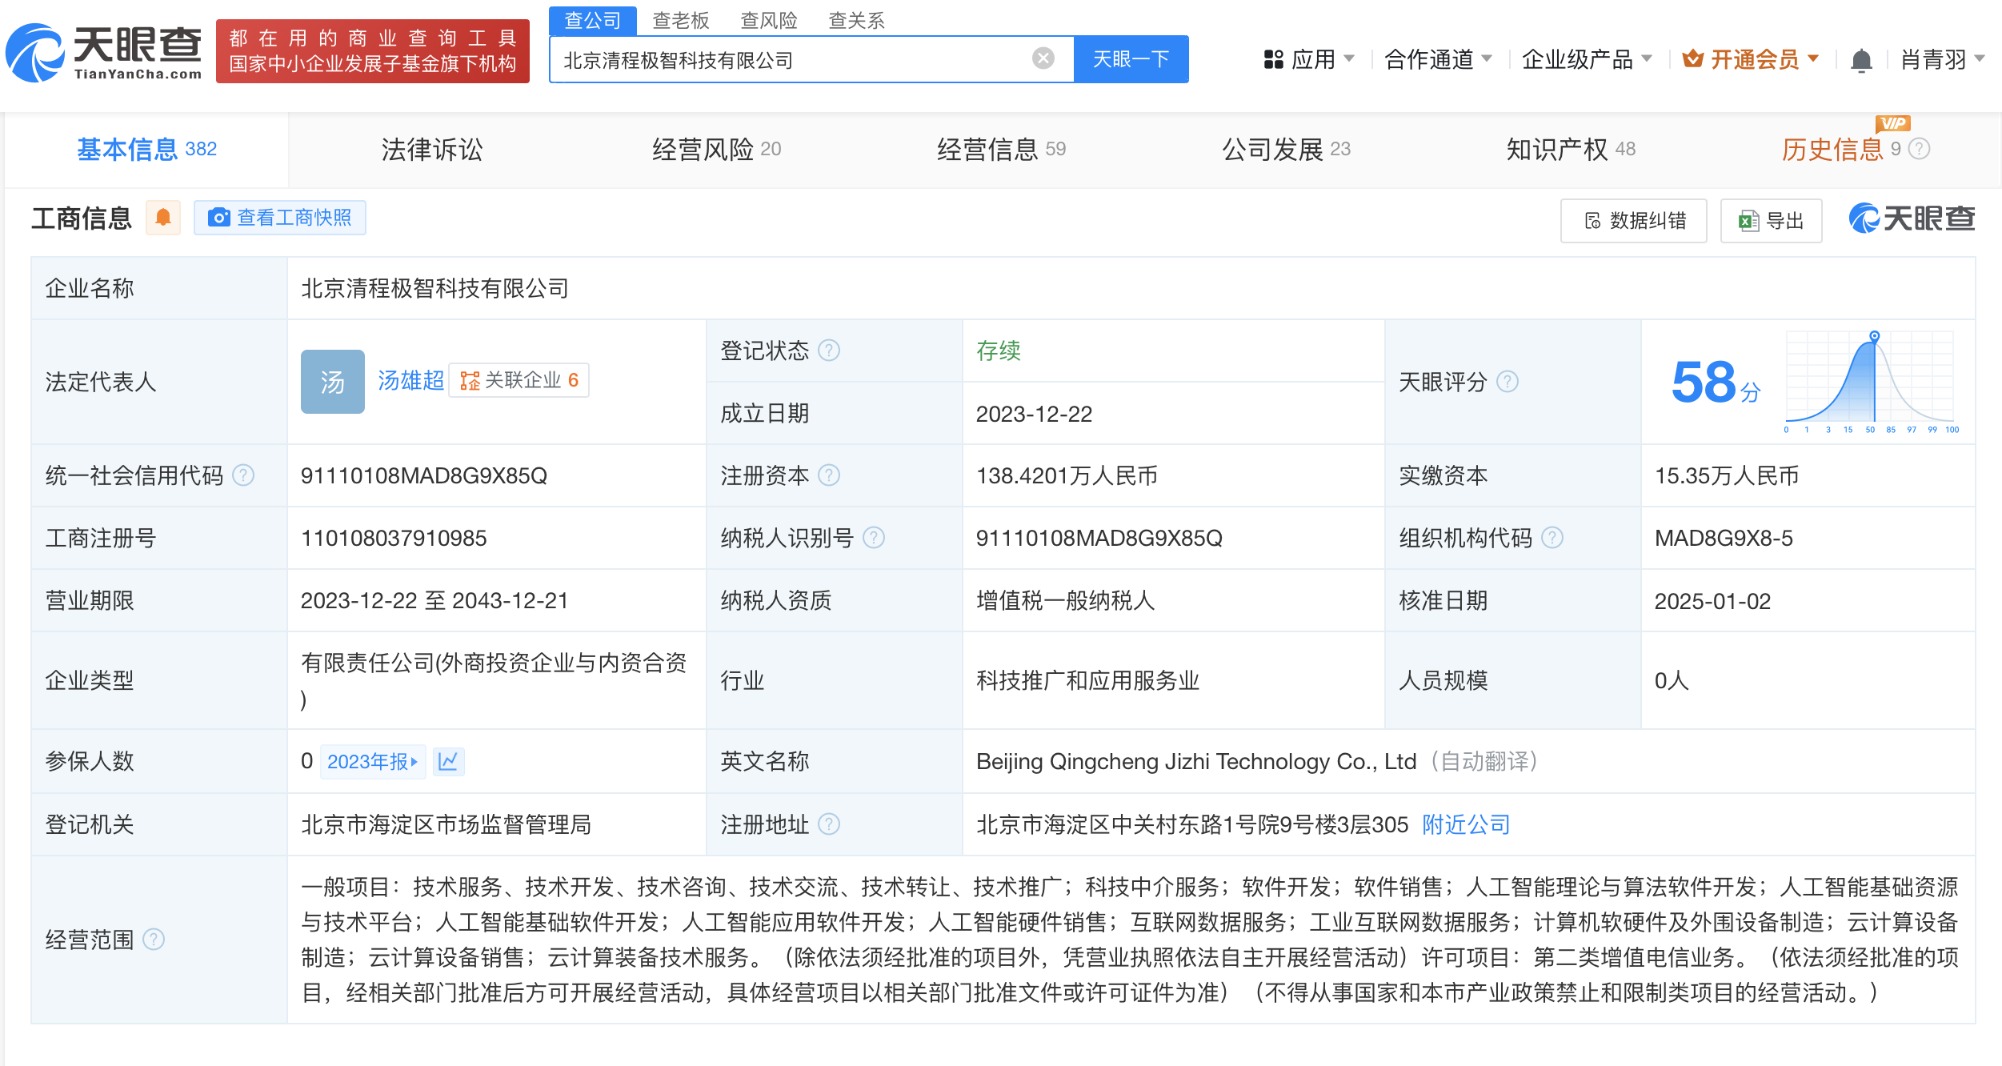Click the TianYanCha logo icon

pyautogui.click(x=36, y=52)
